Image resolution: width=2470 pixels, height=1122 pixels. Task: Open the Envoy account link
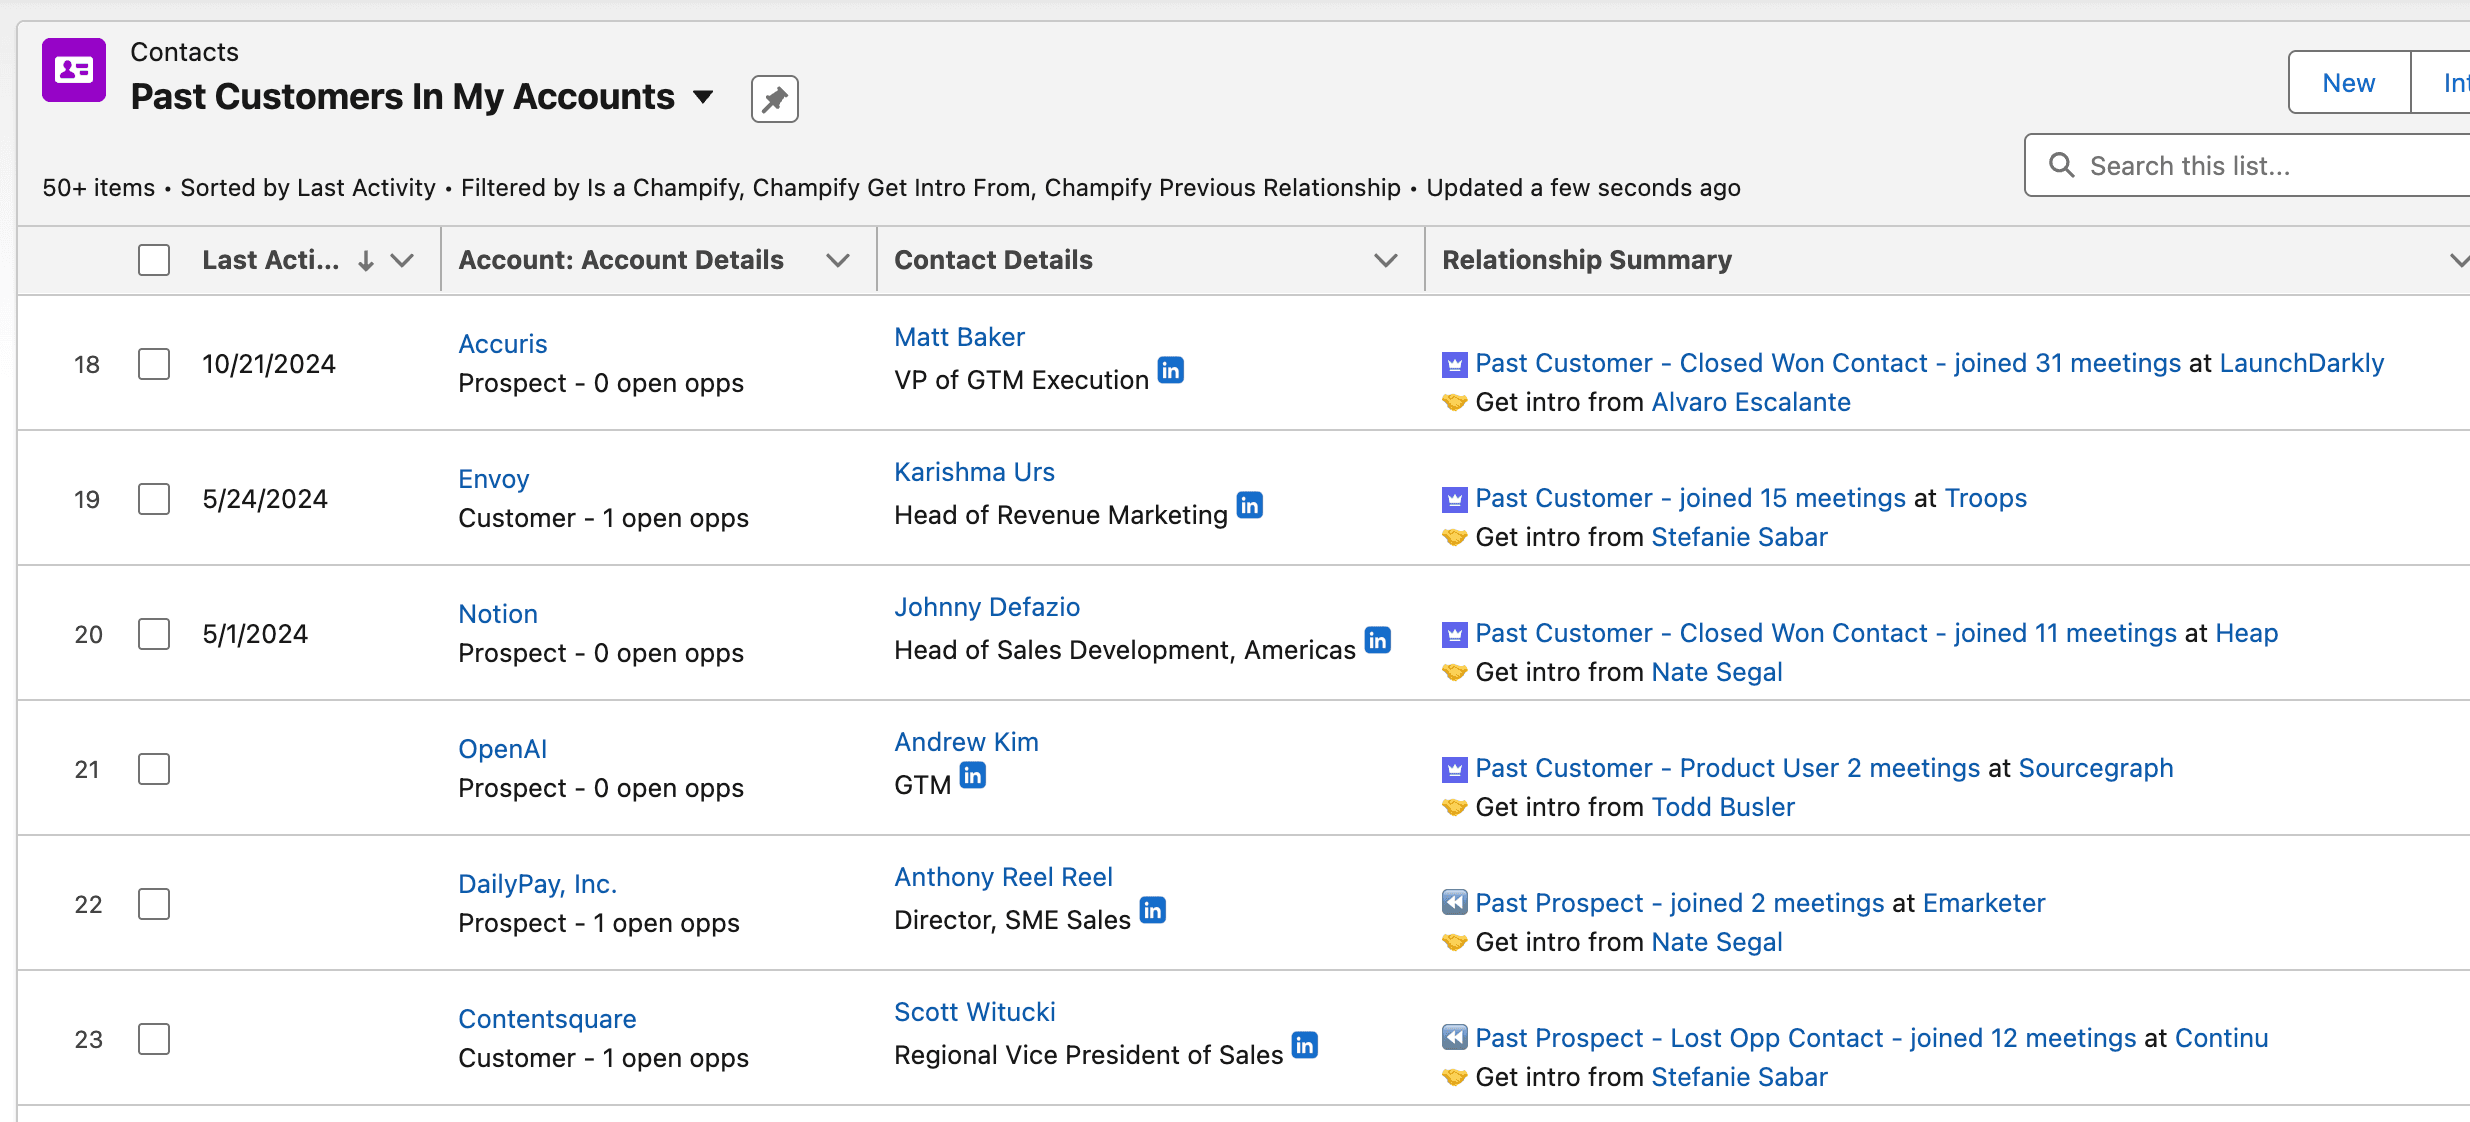[x=494, y=479]
